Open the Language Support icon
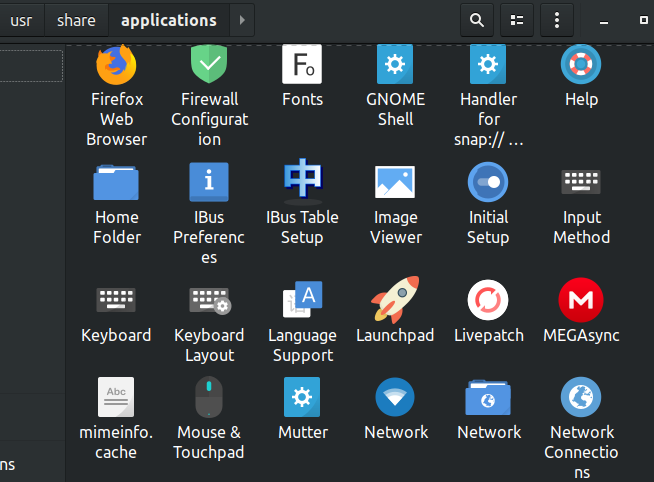The width and height of the screenshot is (654, 482). [x=302, y=300]
